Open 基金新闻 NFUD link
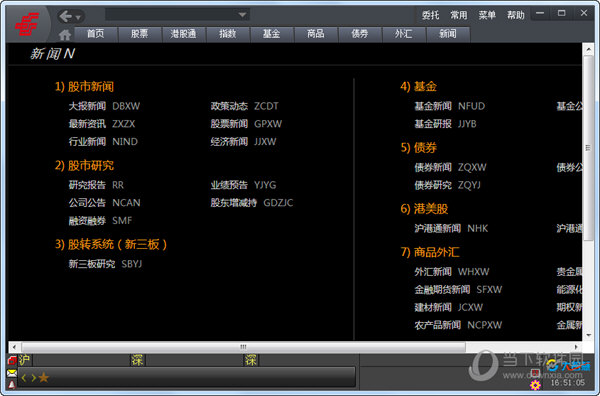 (450, 106)
